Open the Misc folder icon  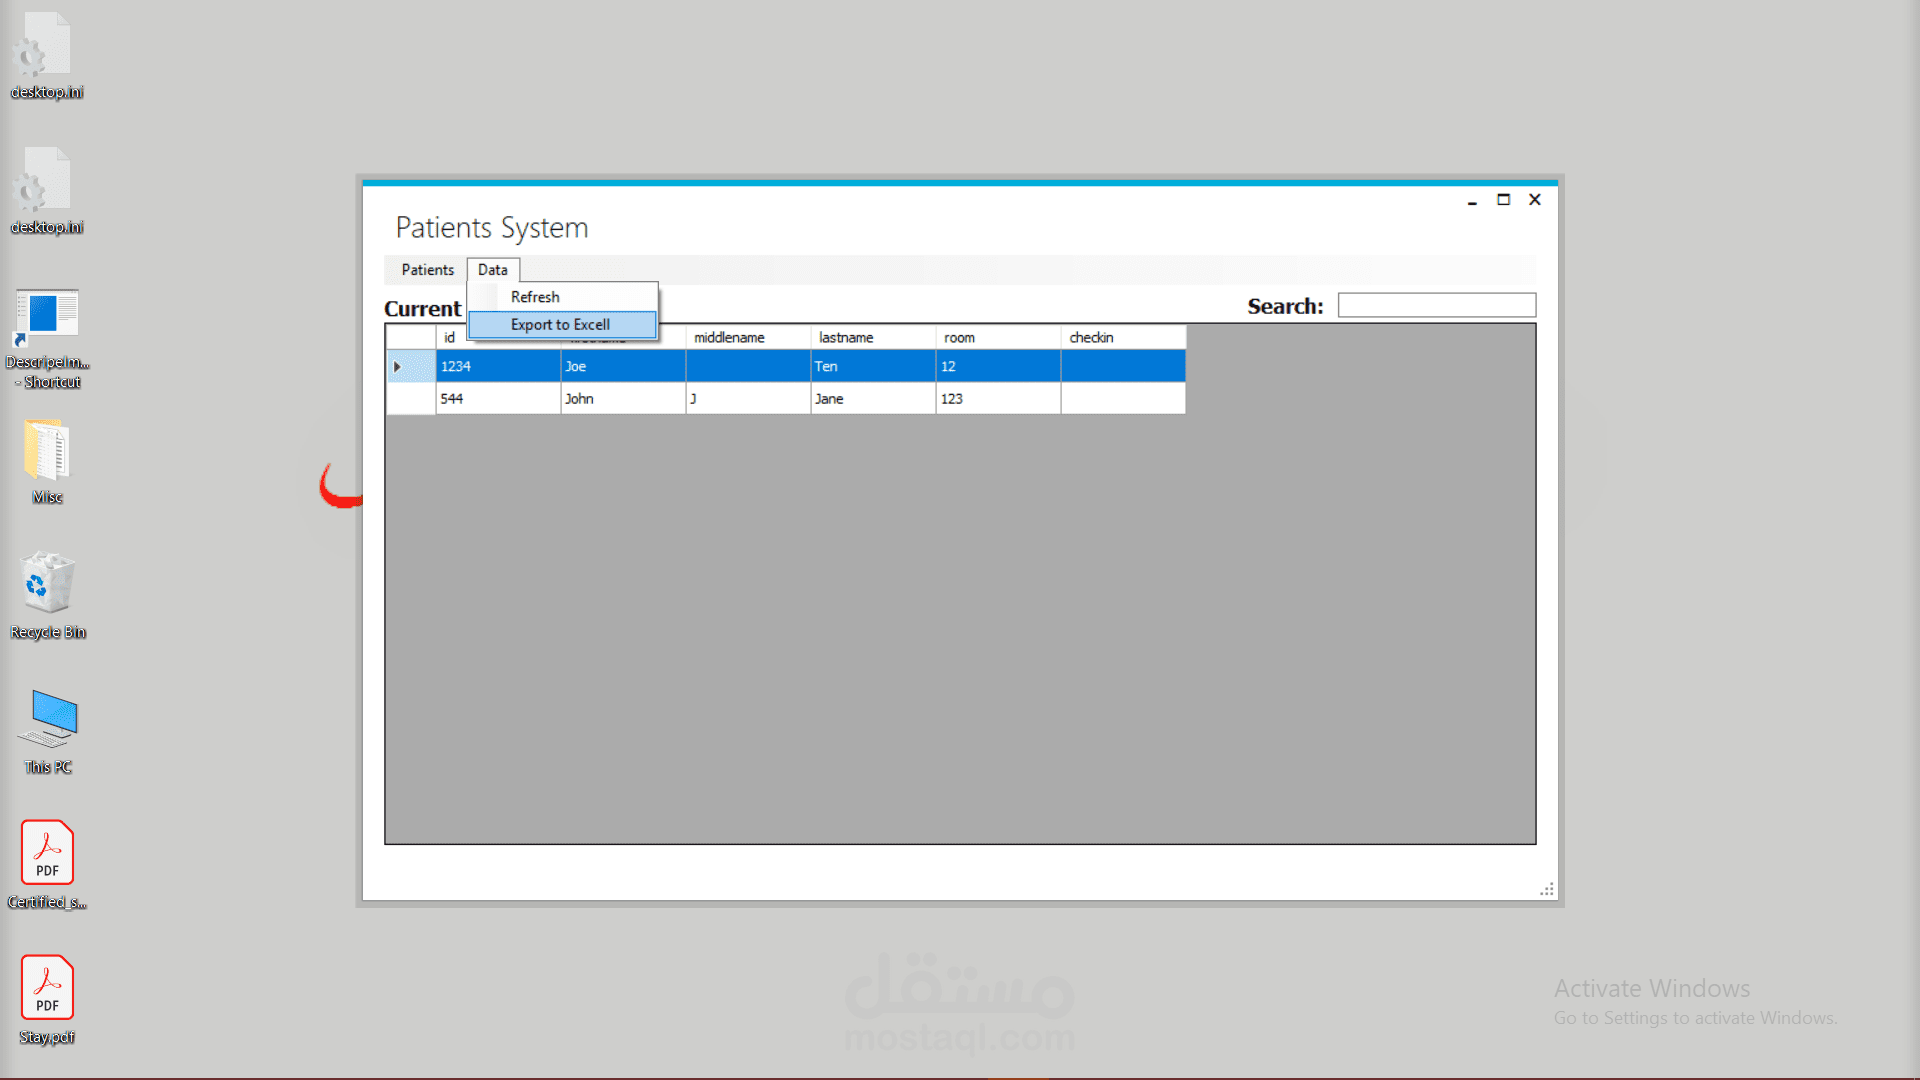(x=47, y=452)
